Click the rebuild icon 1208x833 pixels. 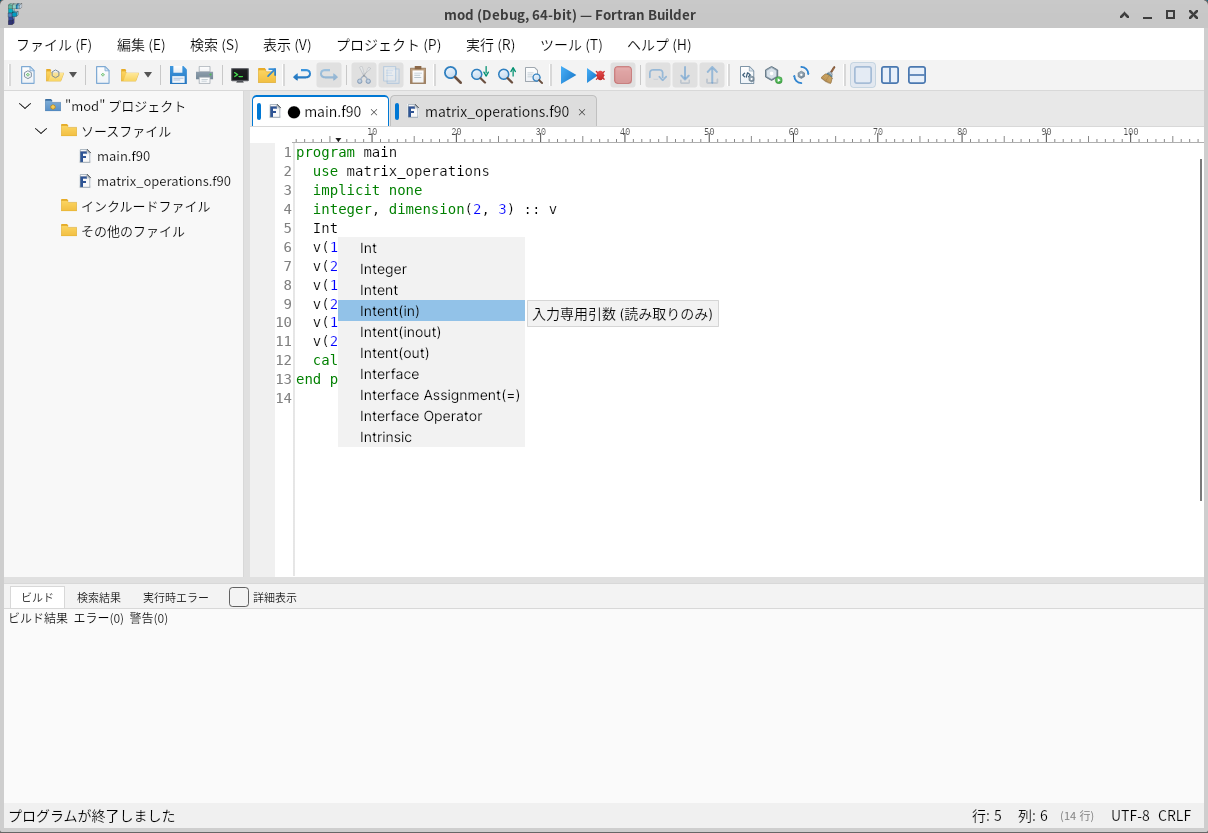click(x=801, y=75)
